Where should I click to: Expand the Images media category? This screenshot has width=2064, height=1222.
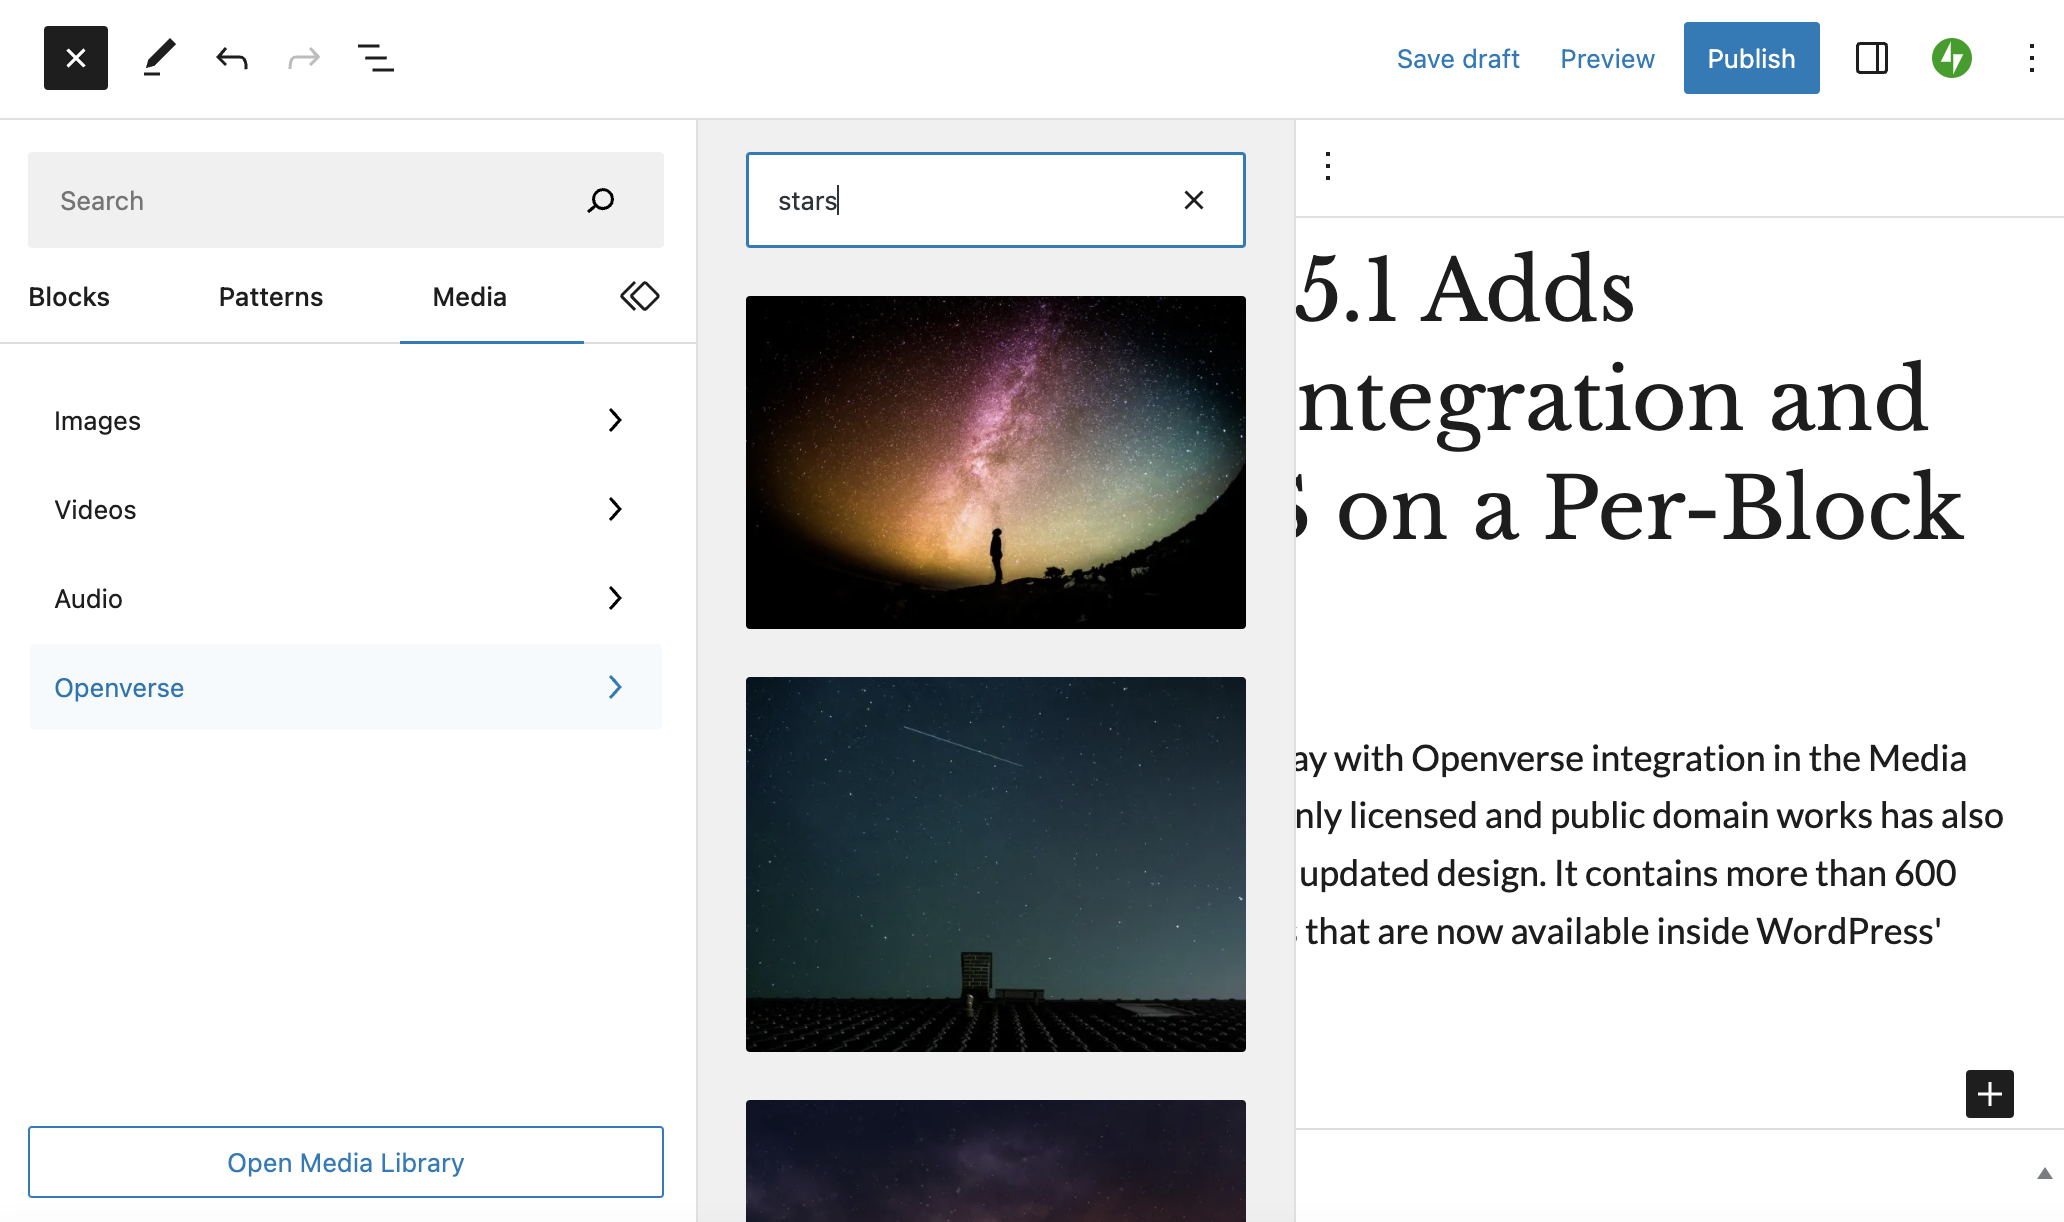click(345, 421)
